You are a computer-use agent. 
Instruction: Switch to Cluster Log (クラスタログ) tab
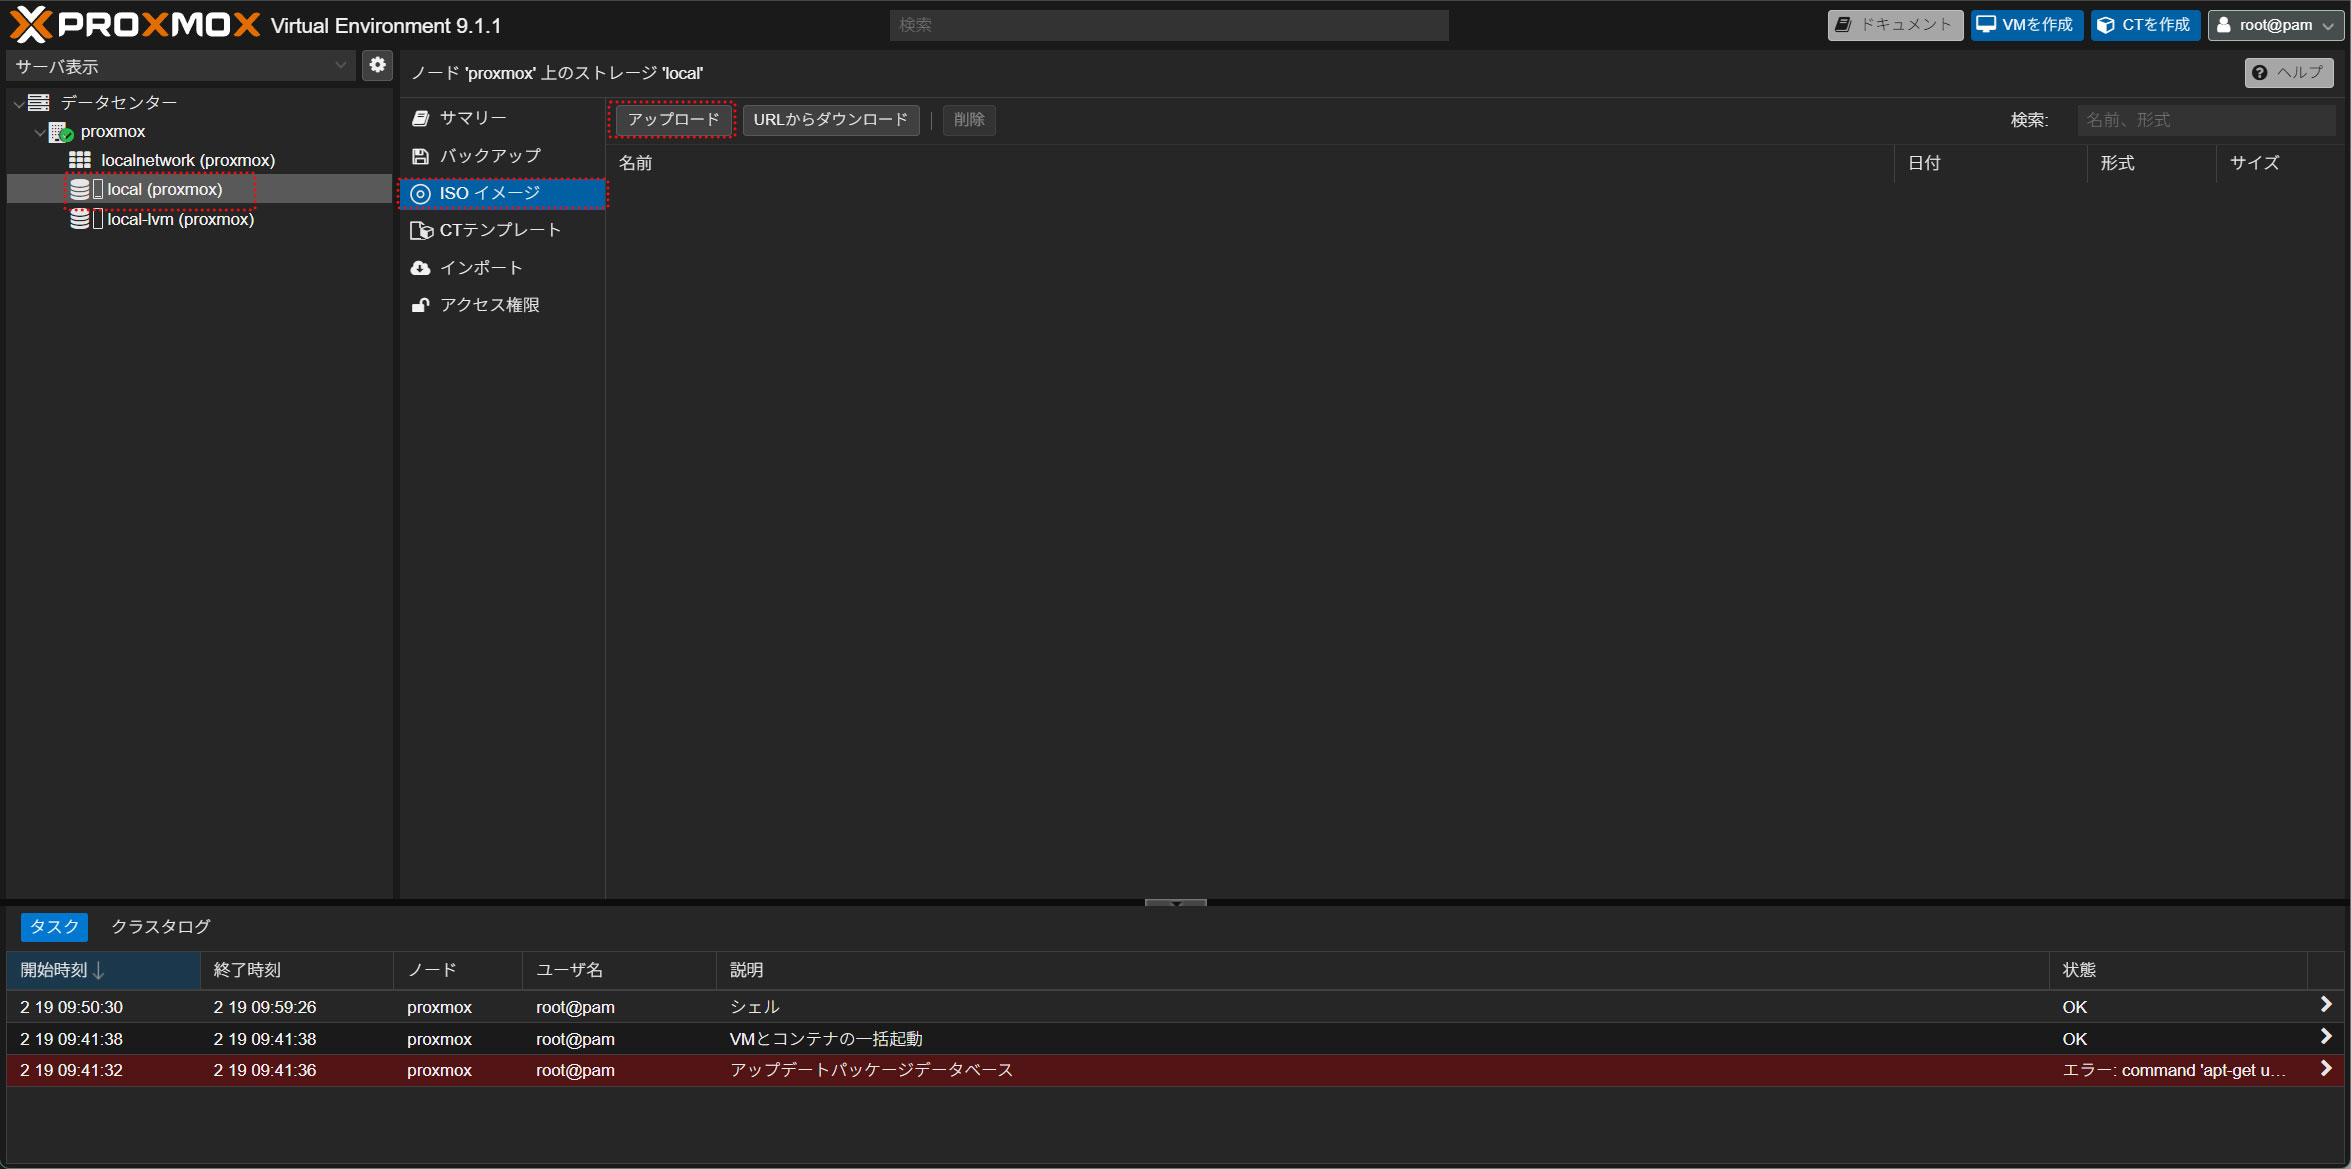point(160,927)
